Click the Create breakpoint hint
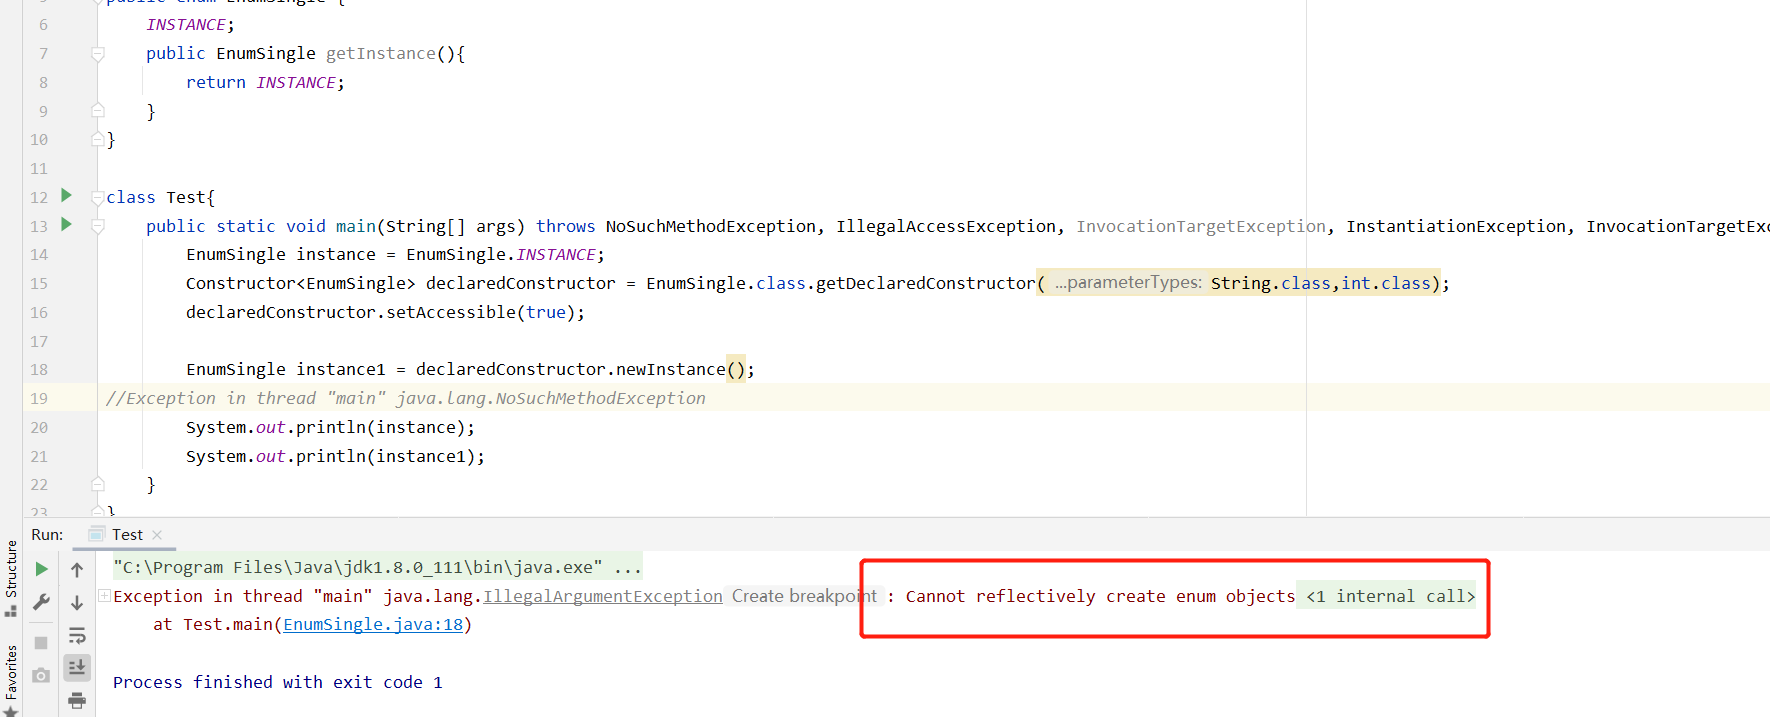Screen dimensions: 1770x717 (x=804, y=596)
